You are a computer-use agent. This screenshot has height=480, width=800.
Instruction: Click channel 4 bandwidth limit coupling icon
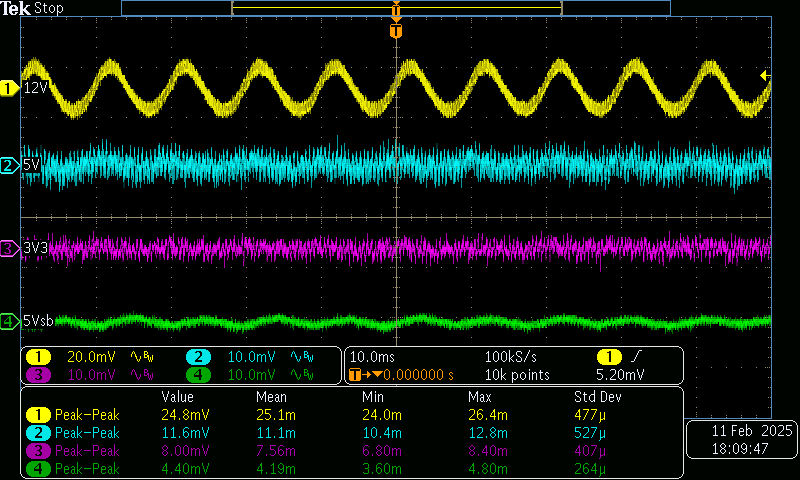tap(302, 375)
